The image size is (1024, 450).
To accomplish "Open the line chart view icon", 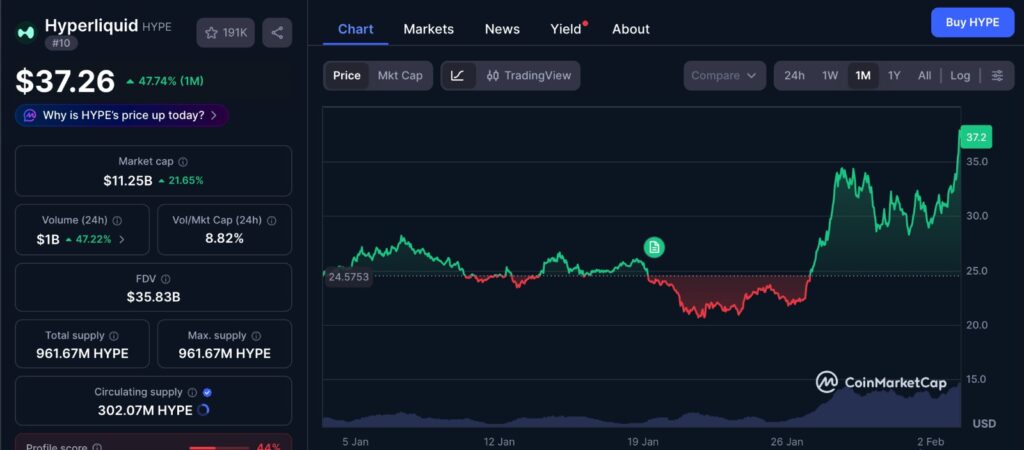I will 458,76.
